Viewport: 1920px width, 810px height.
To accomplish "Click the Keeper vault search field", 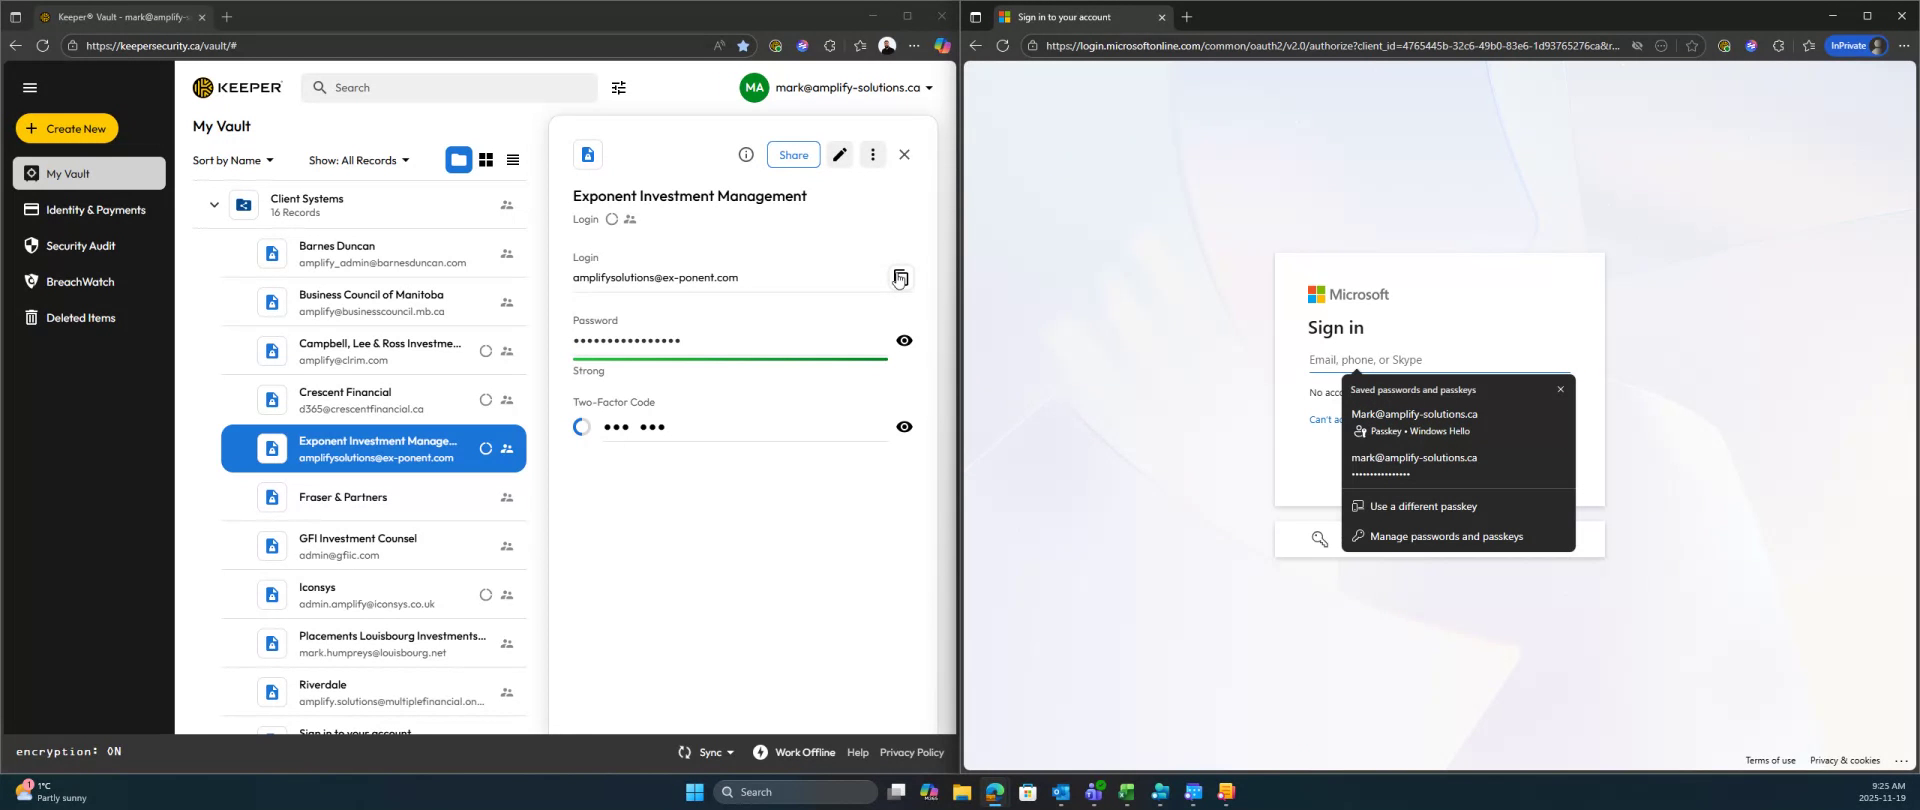I will click(449, 88).
